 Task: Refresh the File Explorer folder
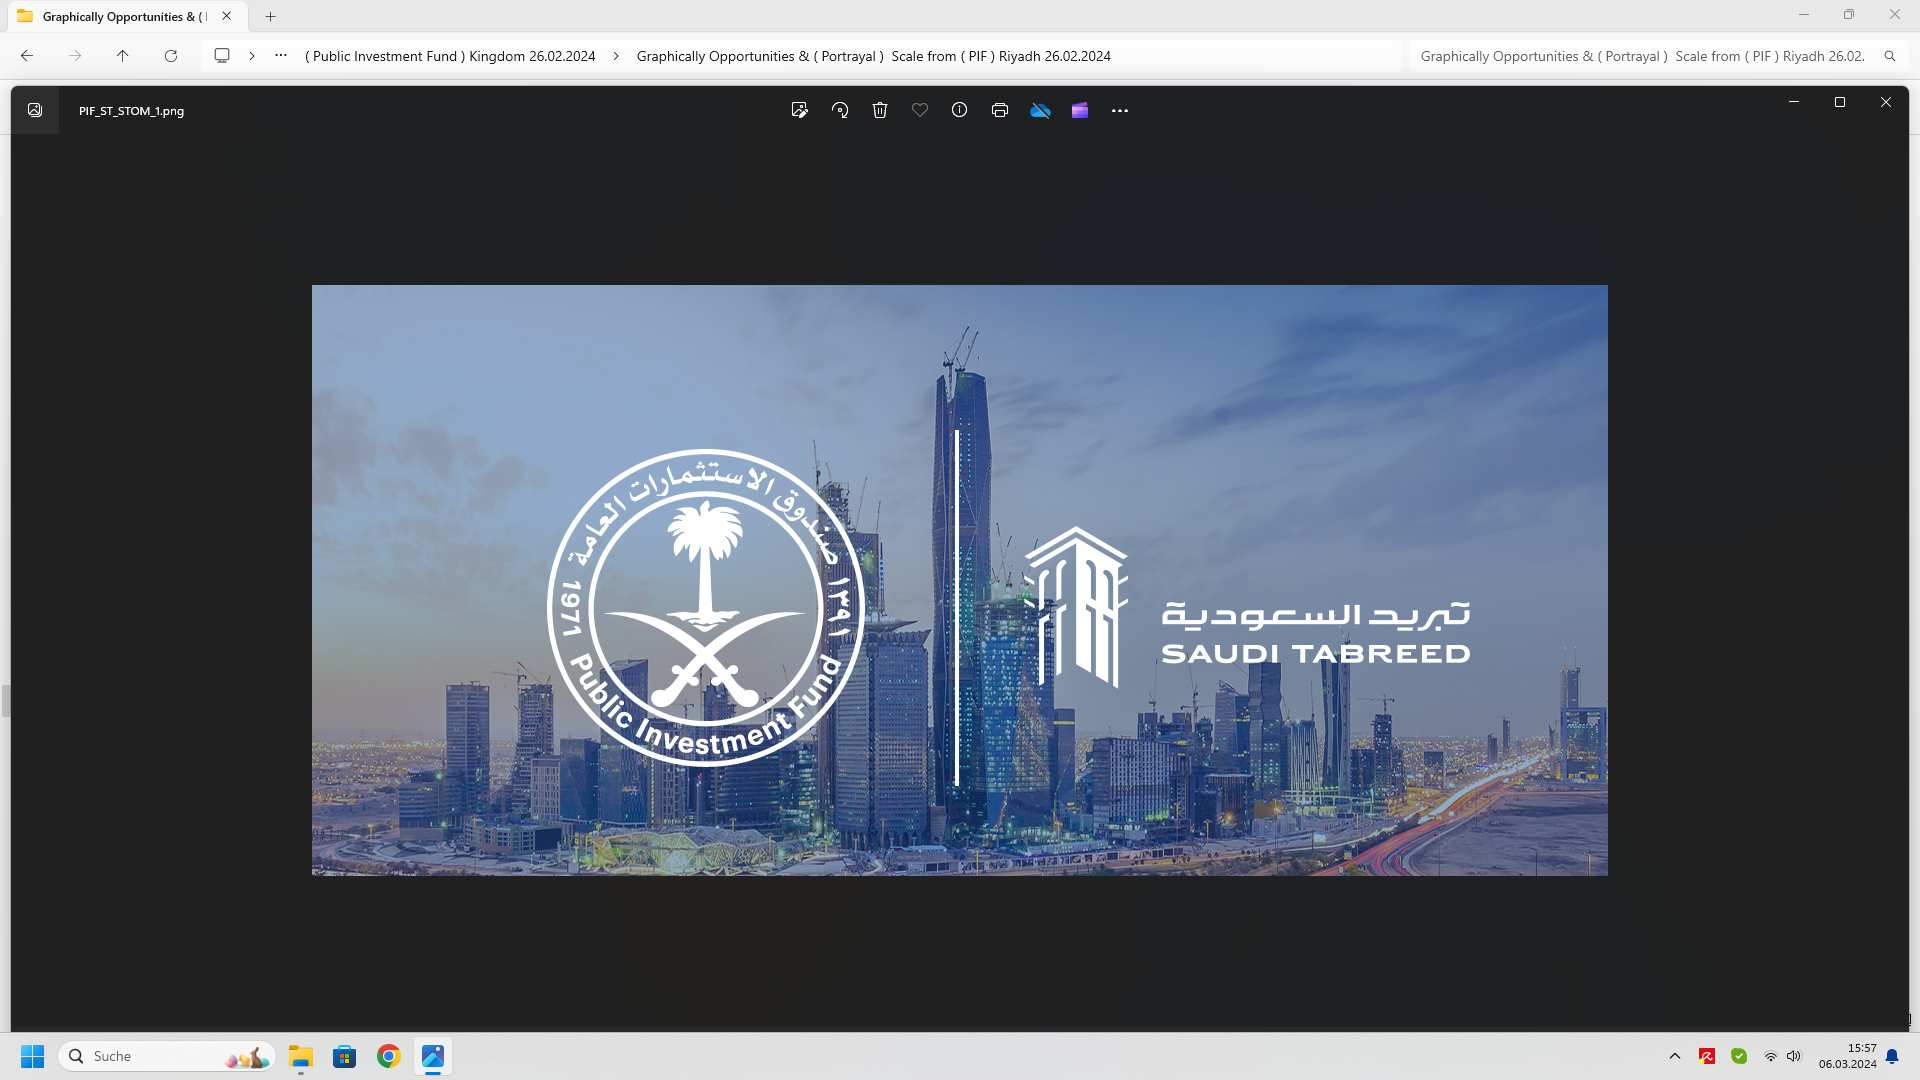[x=171, y=56]
